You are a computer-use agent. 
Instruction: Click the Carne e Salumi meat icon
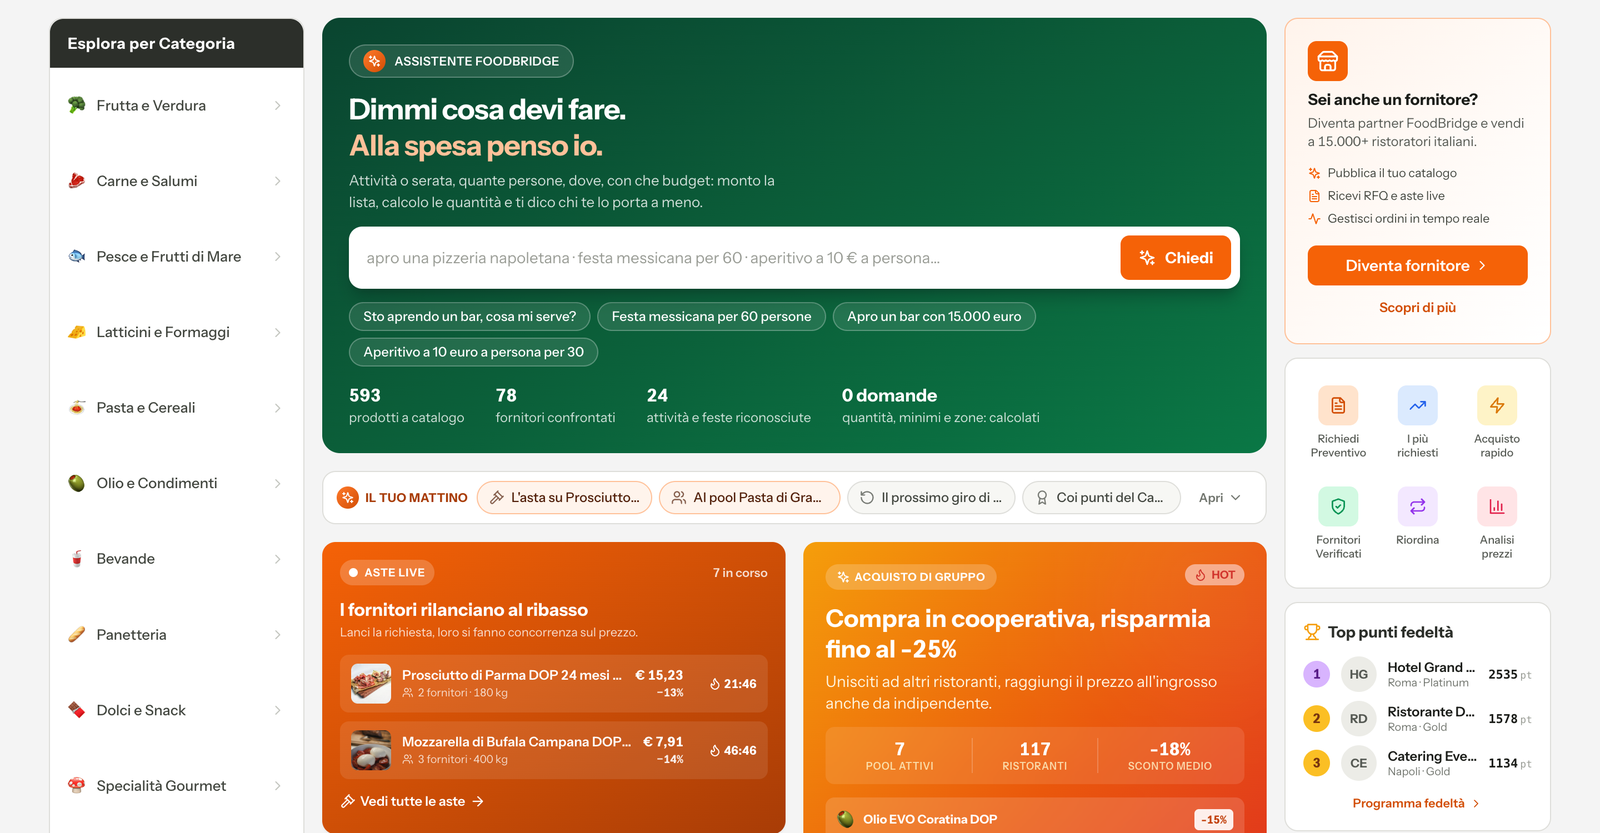(x=77, y=181)
